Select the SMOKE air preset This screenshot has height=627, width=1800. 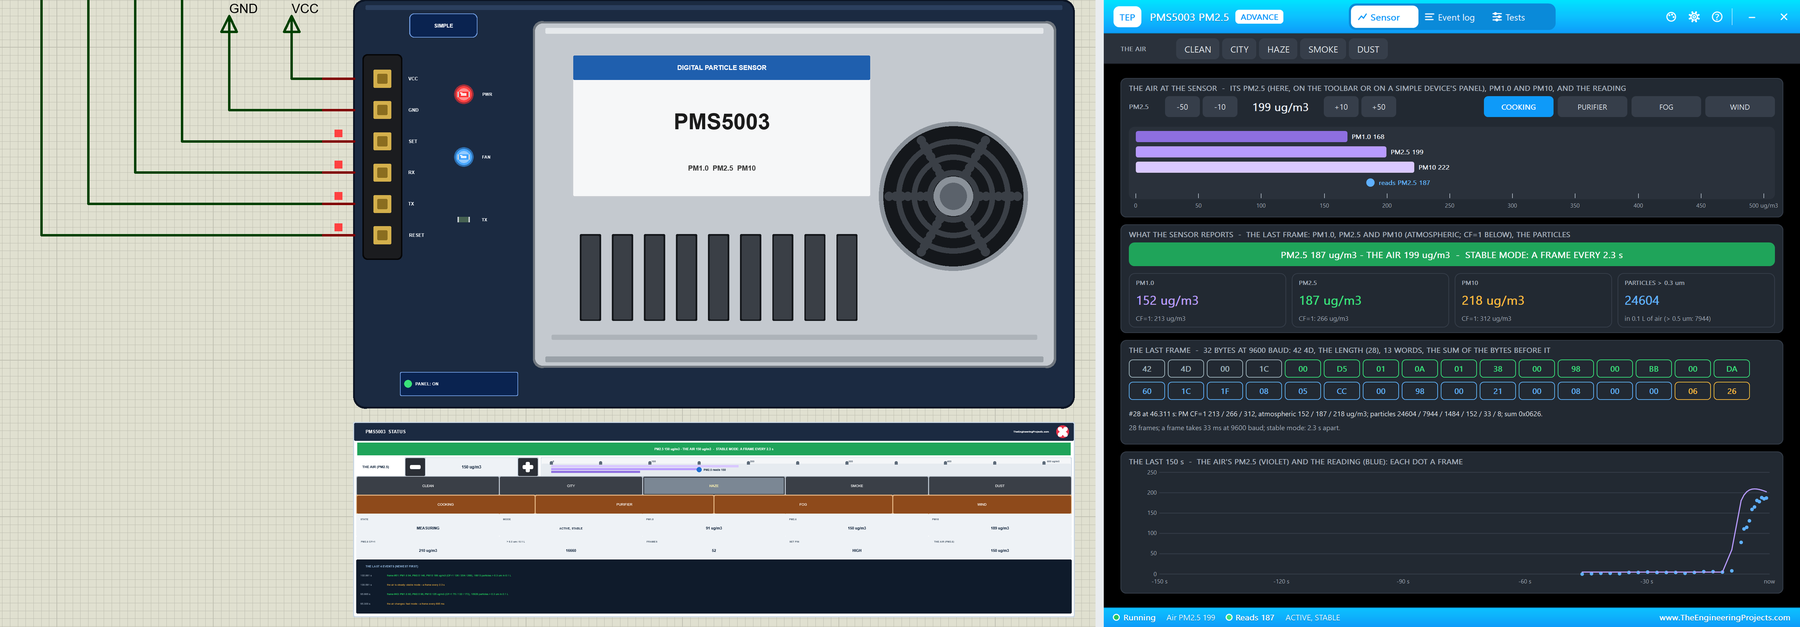[x=1323, y=49]
